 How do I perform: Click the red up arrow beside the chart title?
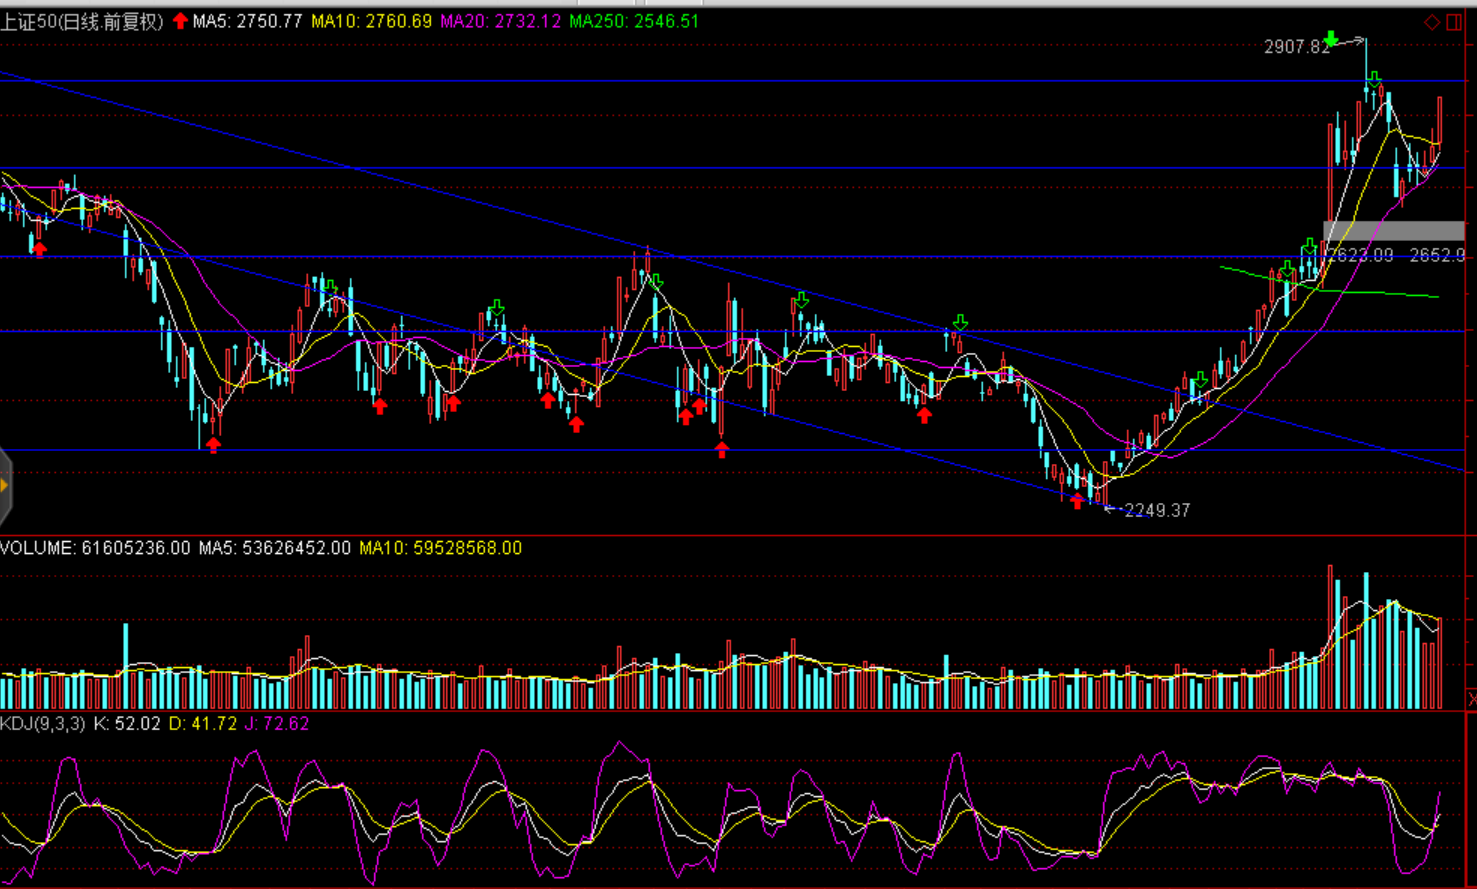tap(180, 21)
